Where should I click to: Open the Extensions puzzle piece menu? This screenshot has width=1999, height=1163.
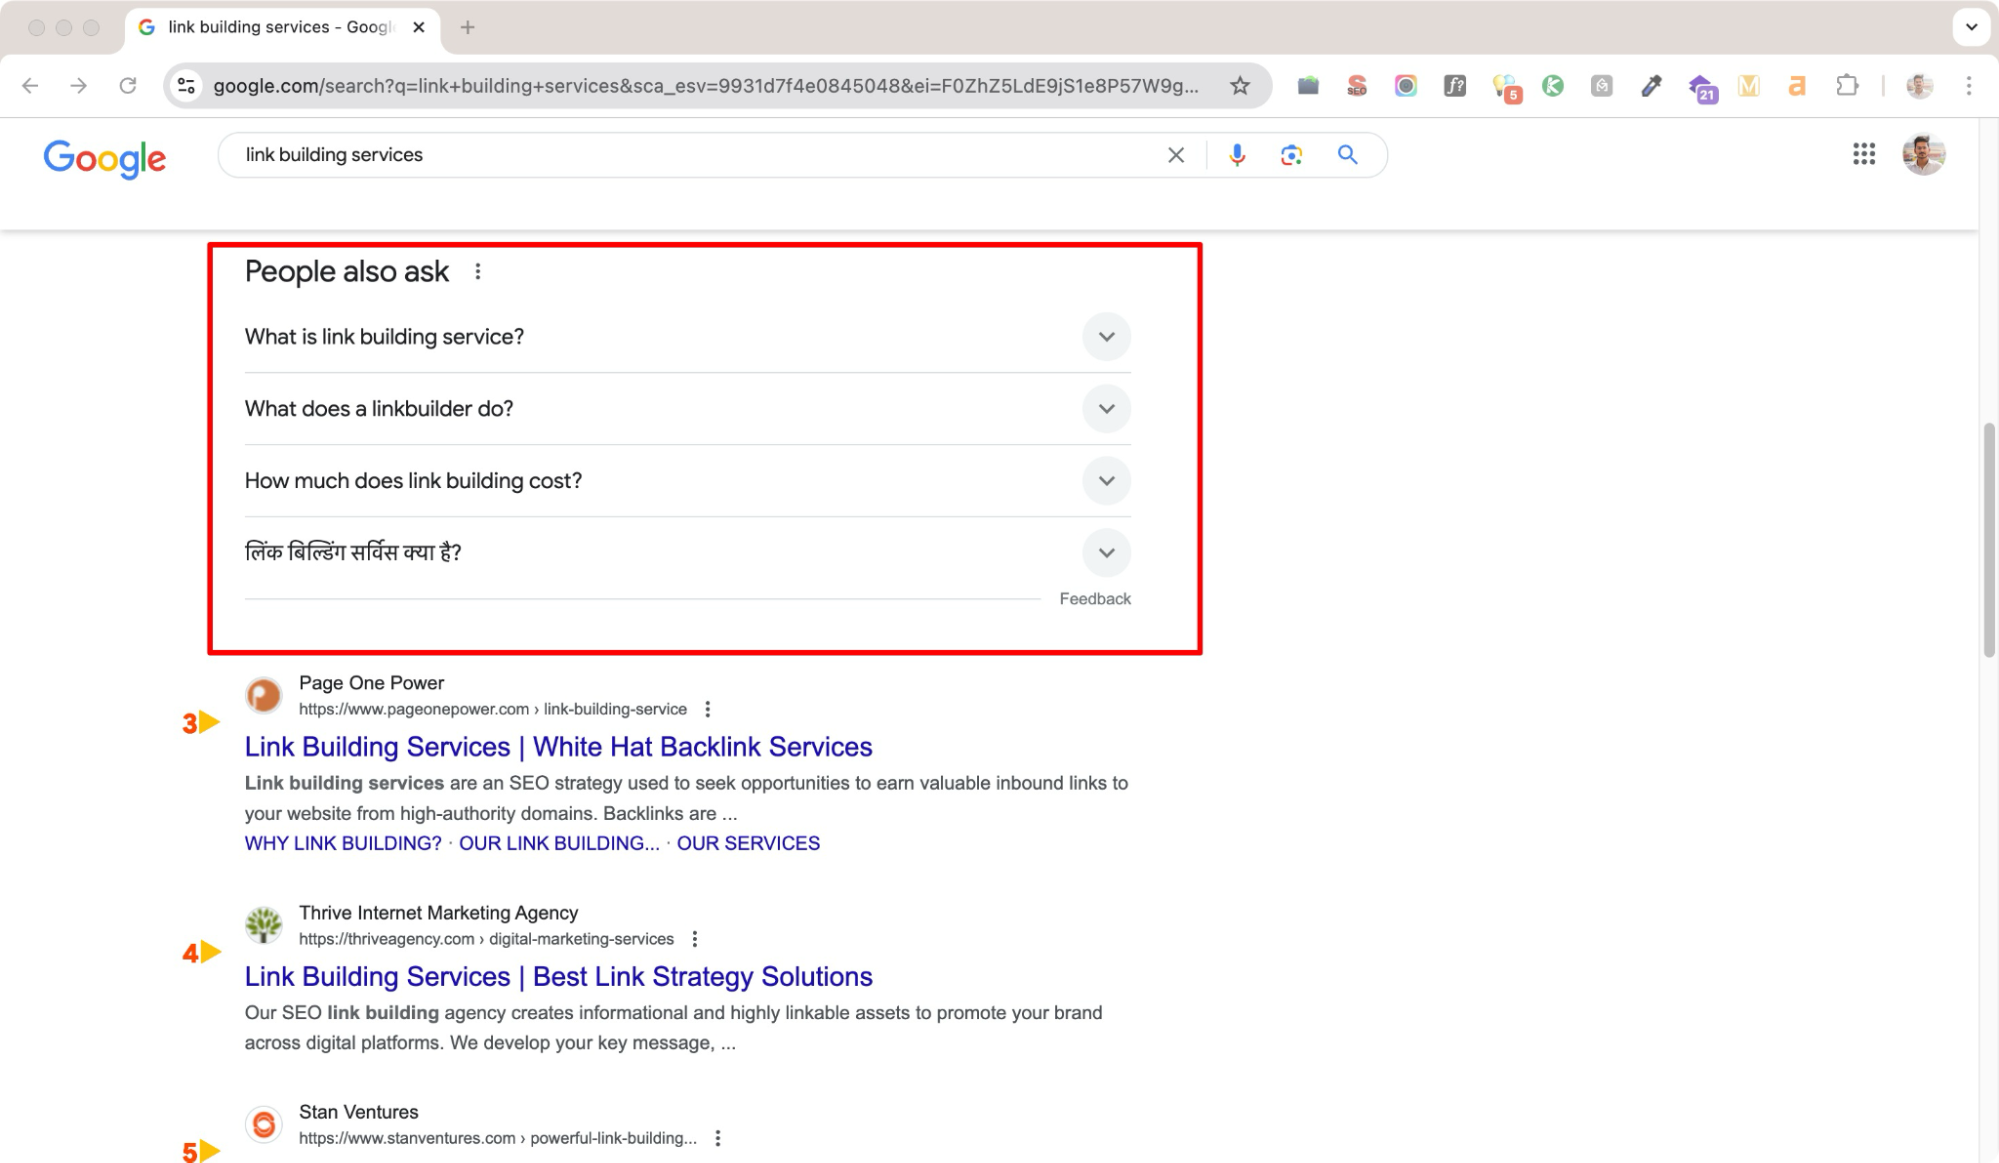pos(1847,86)
